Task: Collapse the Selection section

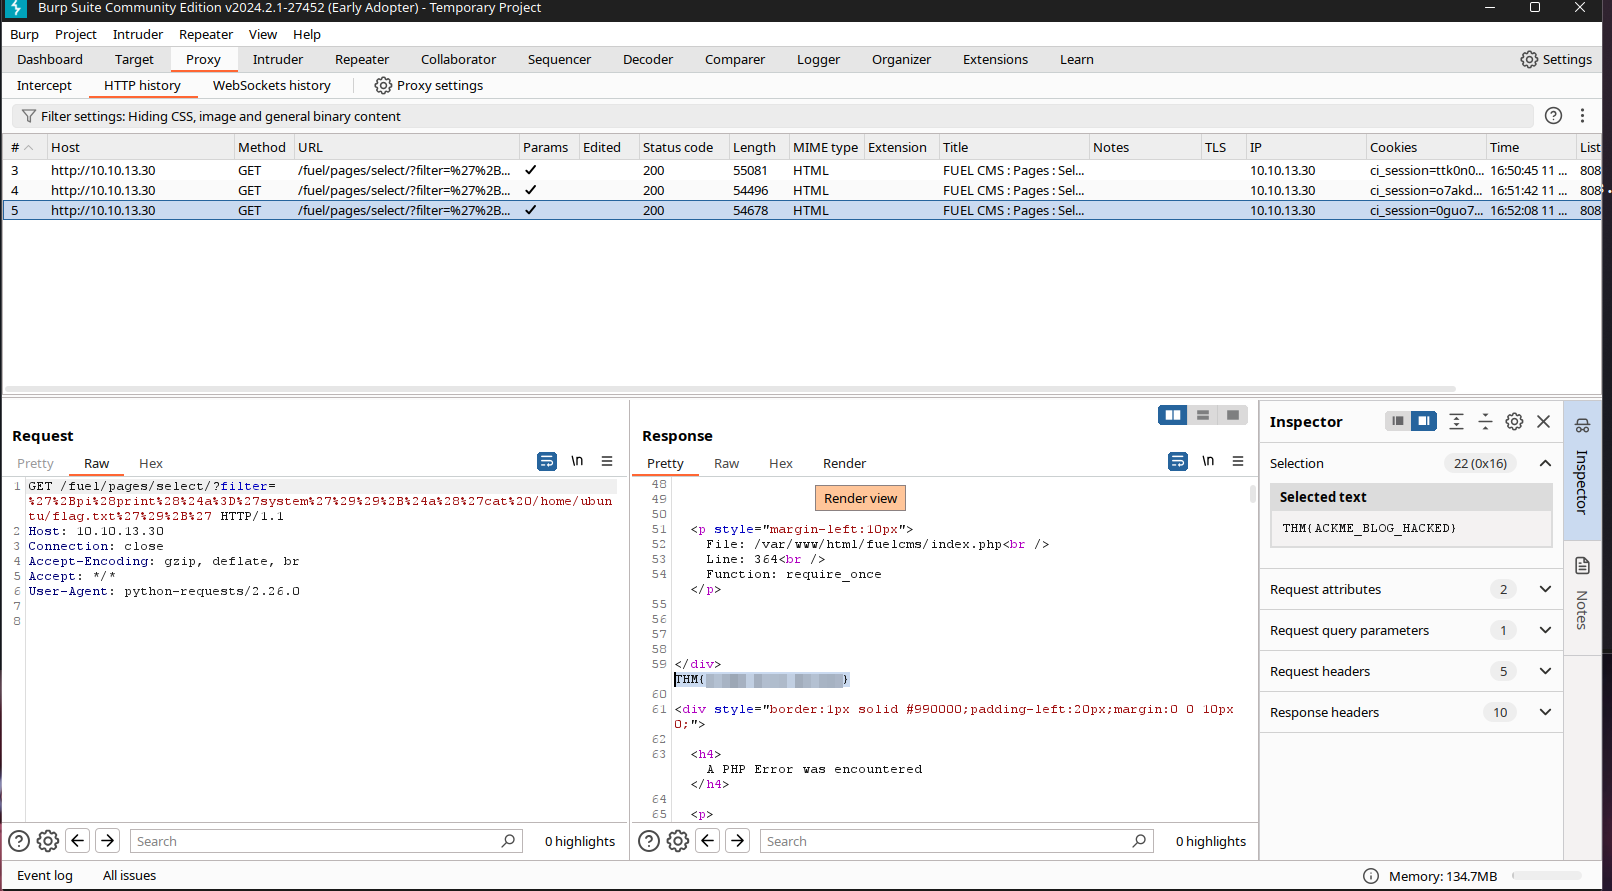Action: point(1545,463)
